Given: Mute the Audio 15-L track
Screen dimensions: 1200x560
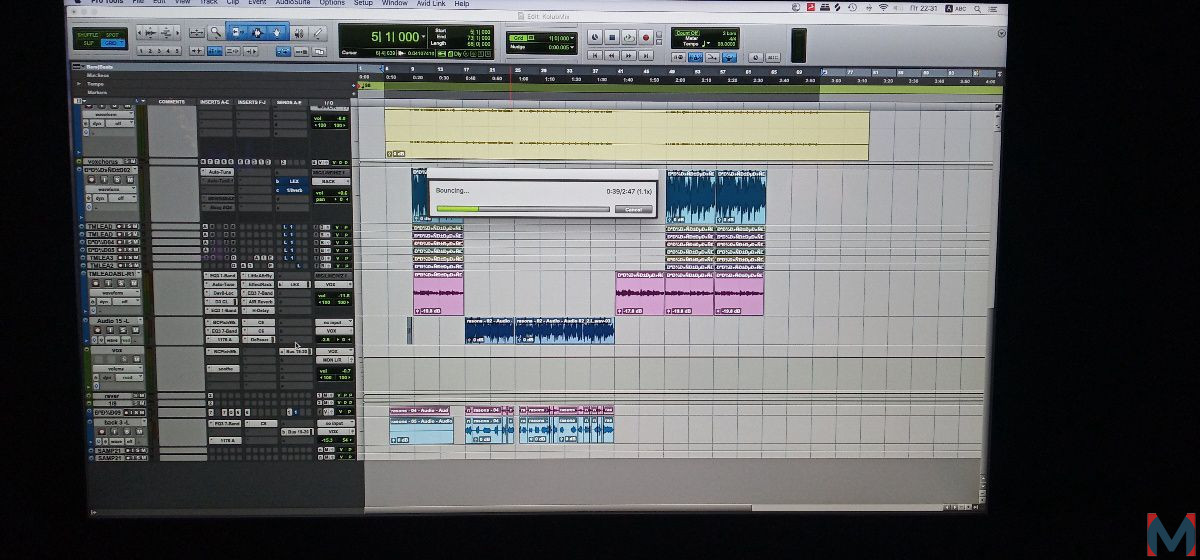Looking at the screenshot, I should click(135, 330).
